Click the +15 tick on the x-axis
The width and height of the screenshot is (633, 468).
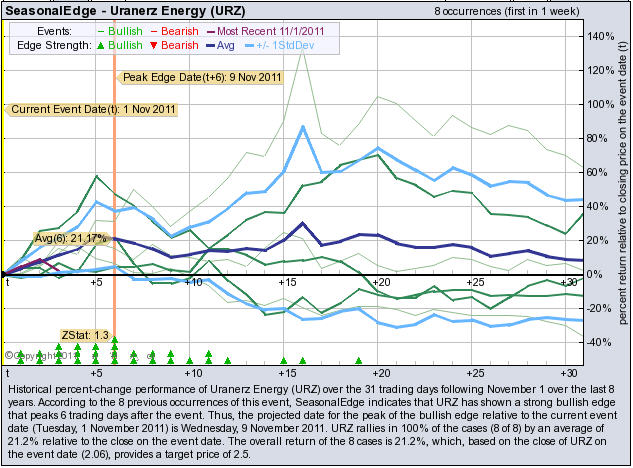(286, 283)
